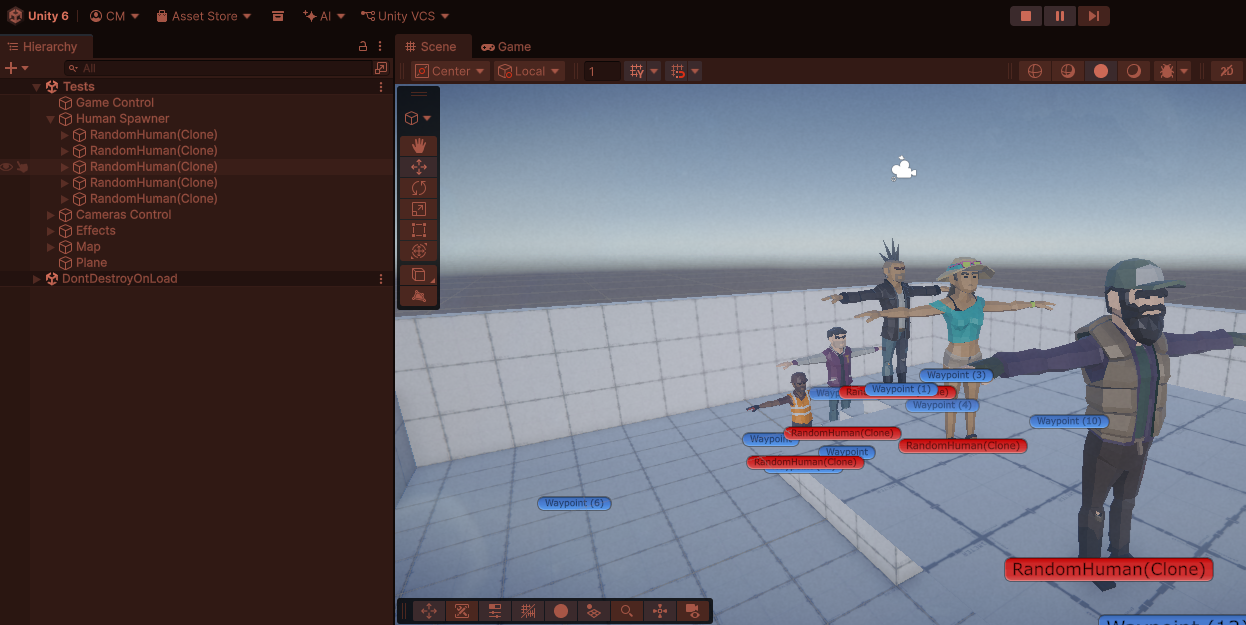Viewport: 1246px width, 625px height.
Task: Toggle visibility eye for highlighted RandomHuman(Clone)
Action: click(x=7, y=167)
